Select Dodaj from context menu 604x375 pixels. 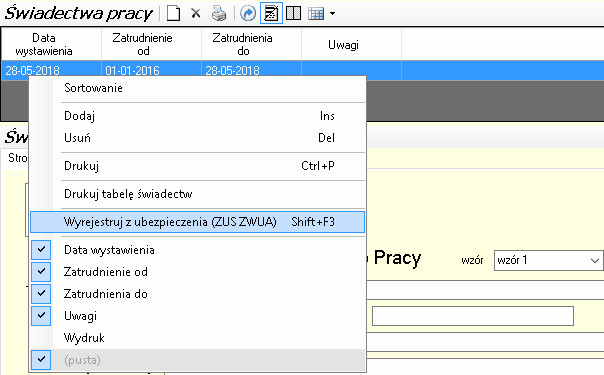pos(197,116)
